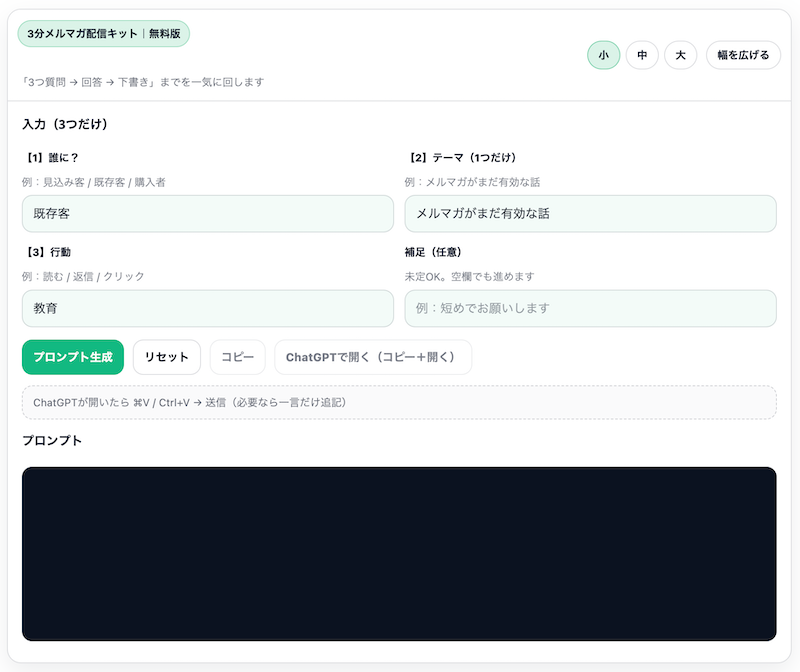Click the 3分メルマガ配信キット|無料版 badge

103,33
